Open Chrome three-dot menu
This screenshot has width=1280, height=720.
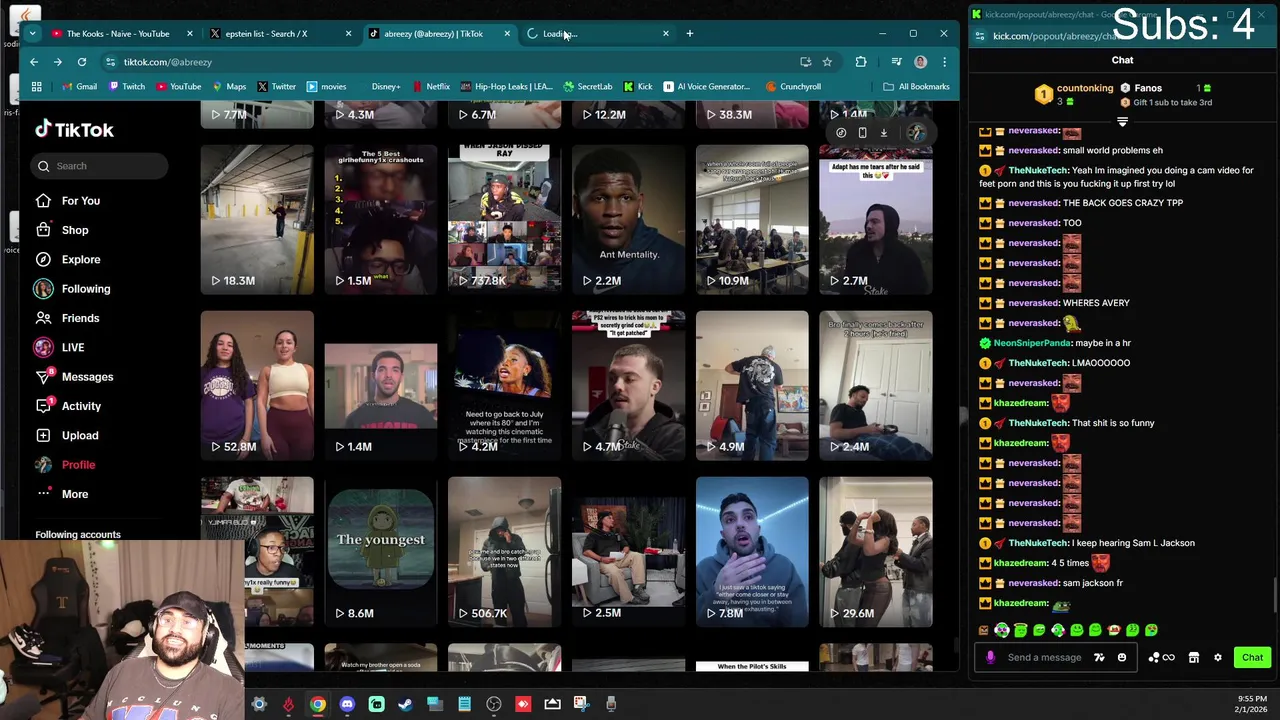click(x=944, y=62)
